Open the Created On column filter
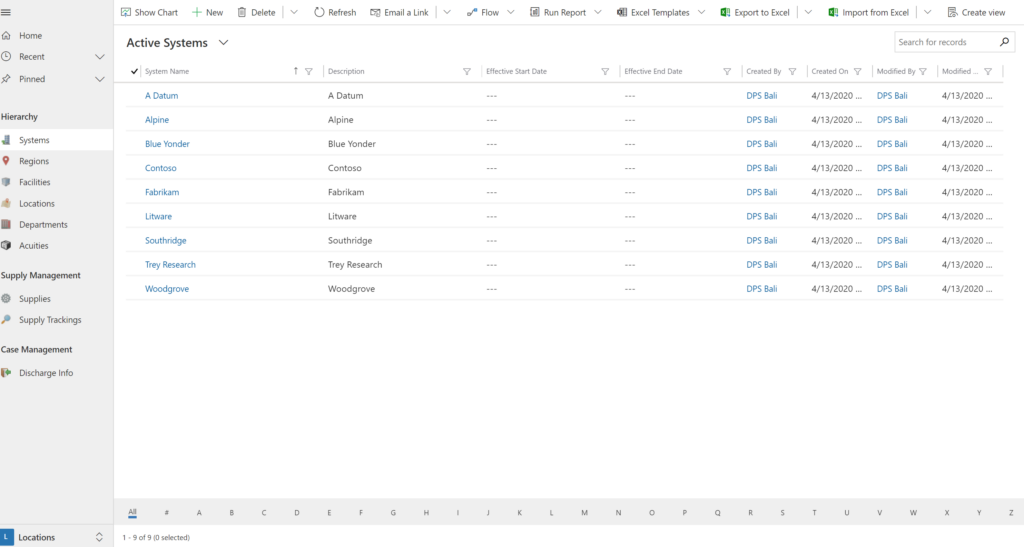Image resolution: width=1024 pixels, height=547 pixels. coord(857,72)
